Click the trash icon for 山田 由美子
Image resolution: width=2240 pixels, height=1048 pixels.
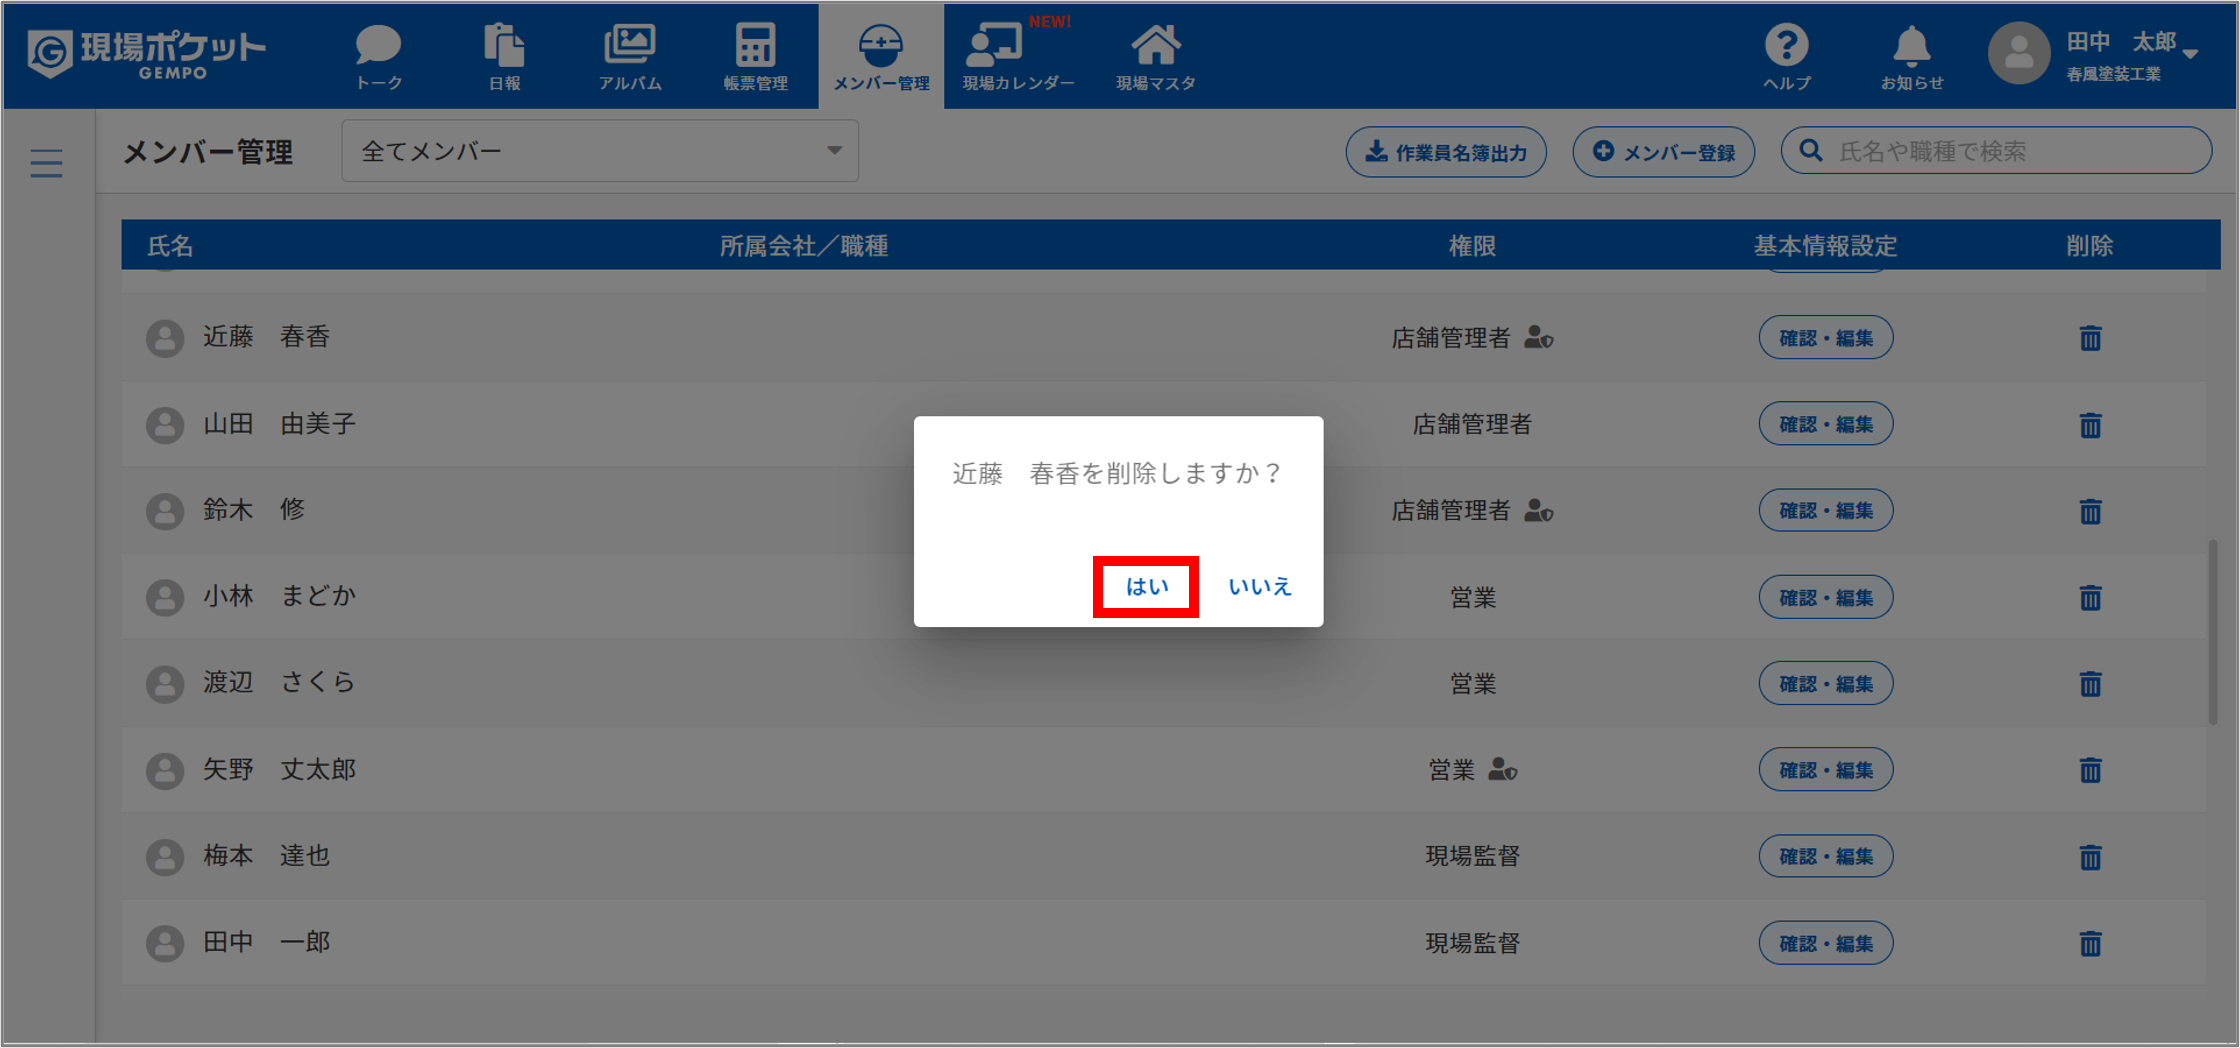pos(2090,425)
